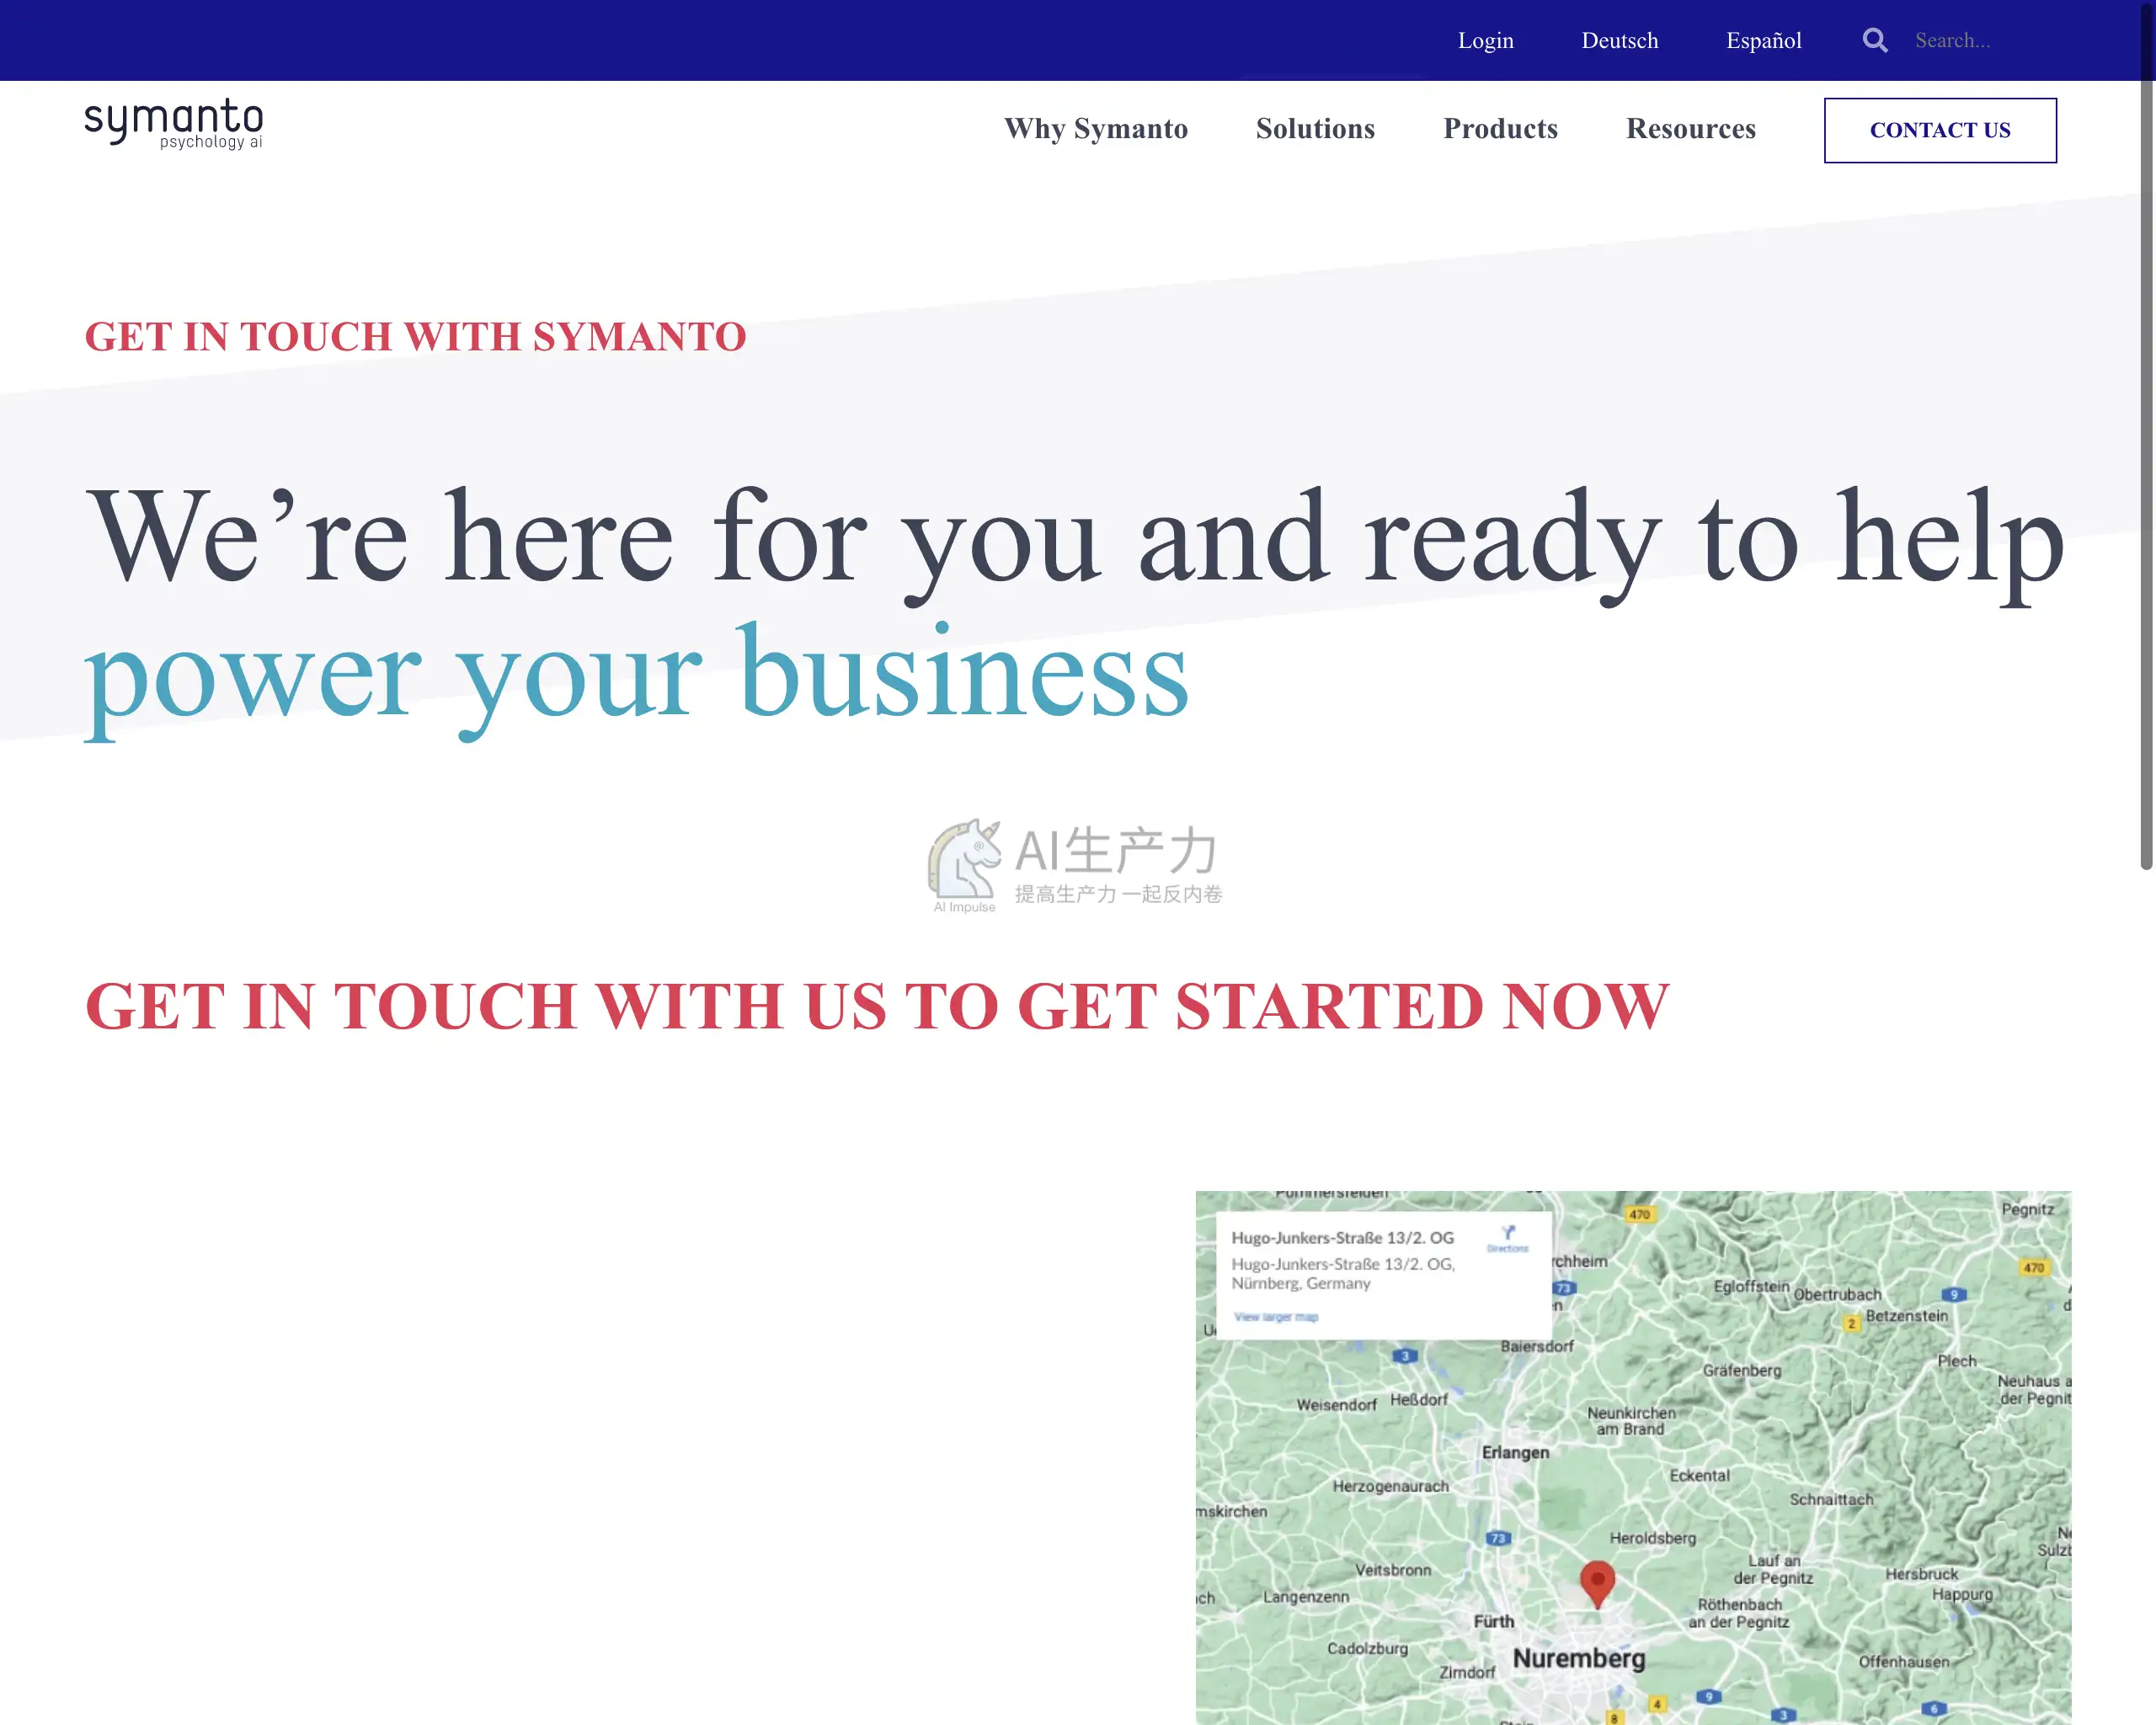This screenshot has width=2156, height=1725.
Task: Click the Obertrubach label on map
Action: [1837, 1294]
